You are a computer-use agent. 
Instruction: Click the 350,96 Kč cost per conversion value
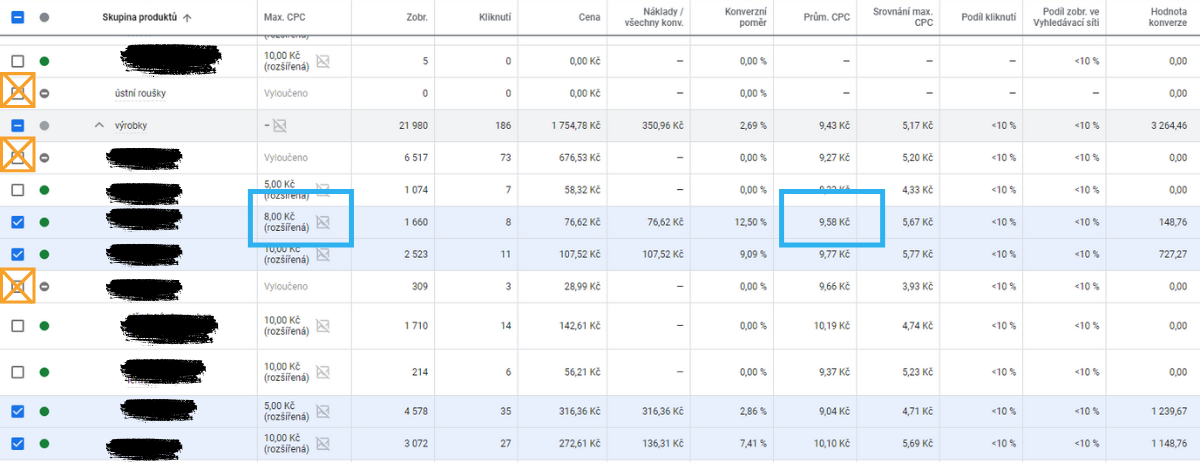[x=661, y=126]
